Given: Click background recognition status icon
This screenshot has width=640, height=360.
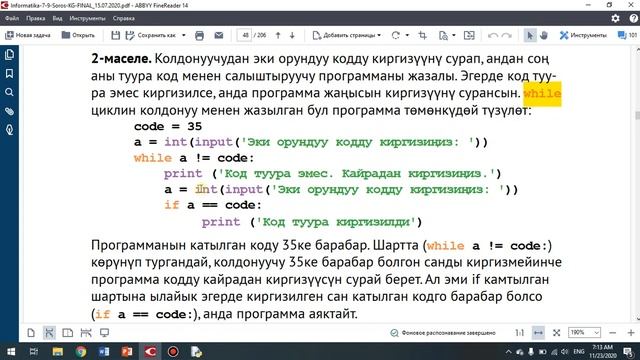Looking at the screenshot, I should [x=394, y=333].
